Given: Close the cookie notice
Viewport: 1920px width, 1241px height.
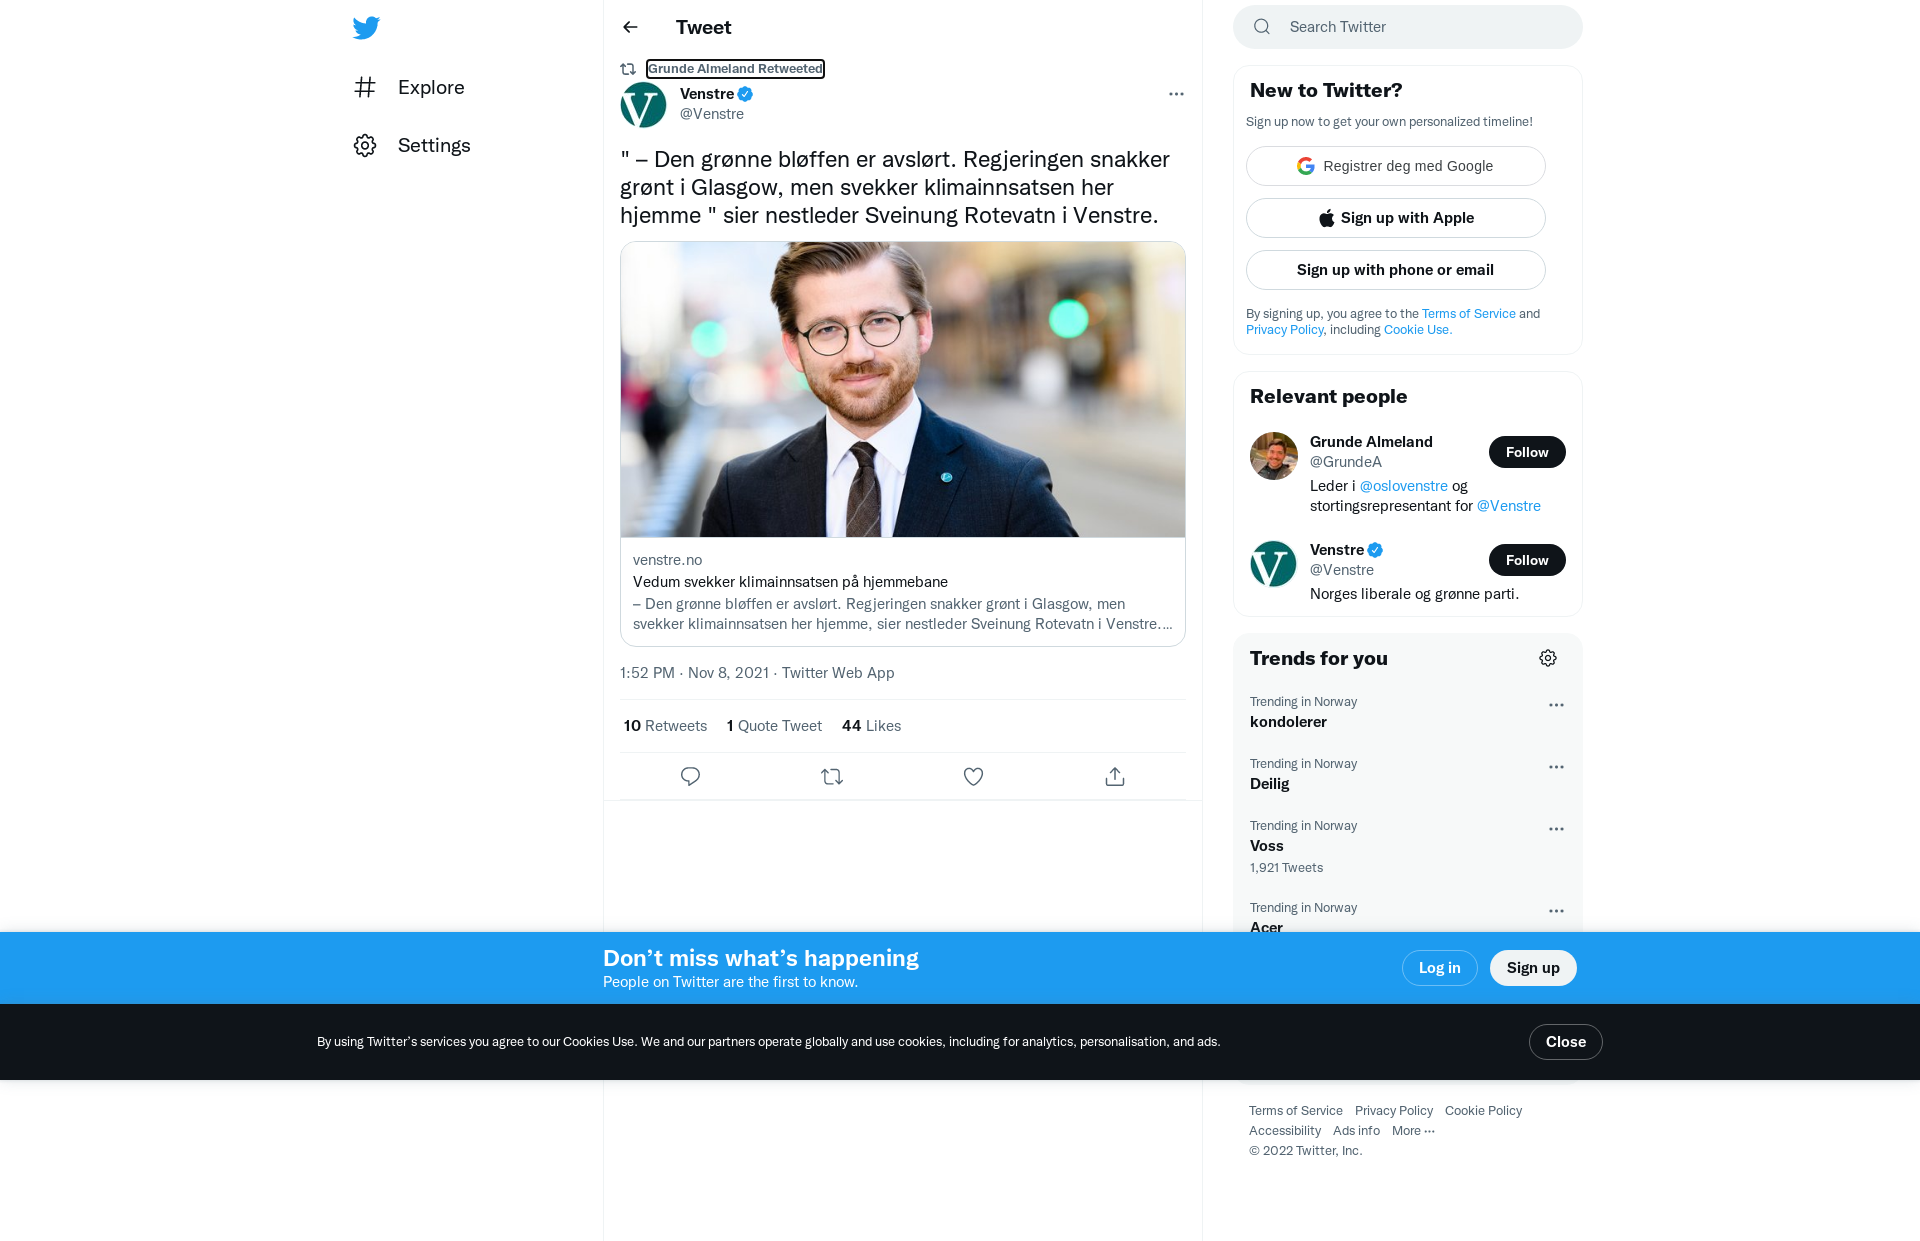Looking at the screenshot, I should click(x=1566, y=1042).
